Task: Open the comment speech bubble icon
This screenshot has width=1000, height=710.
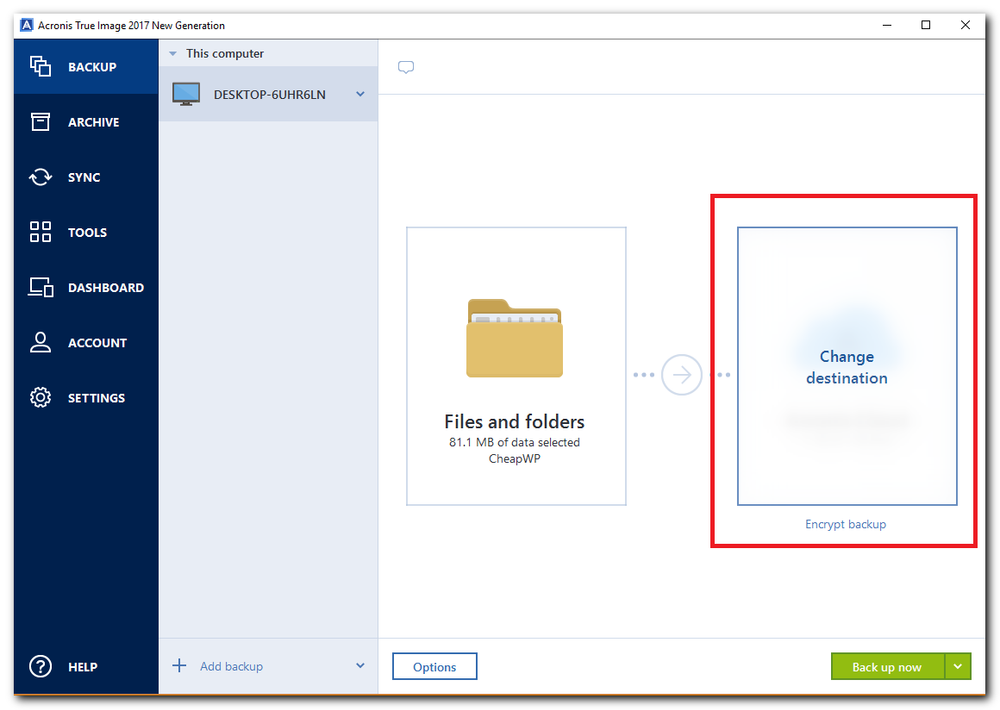Action: point(406,67)
